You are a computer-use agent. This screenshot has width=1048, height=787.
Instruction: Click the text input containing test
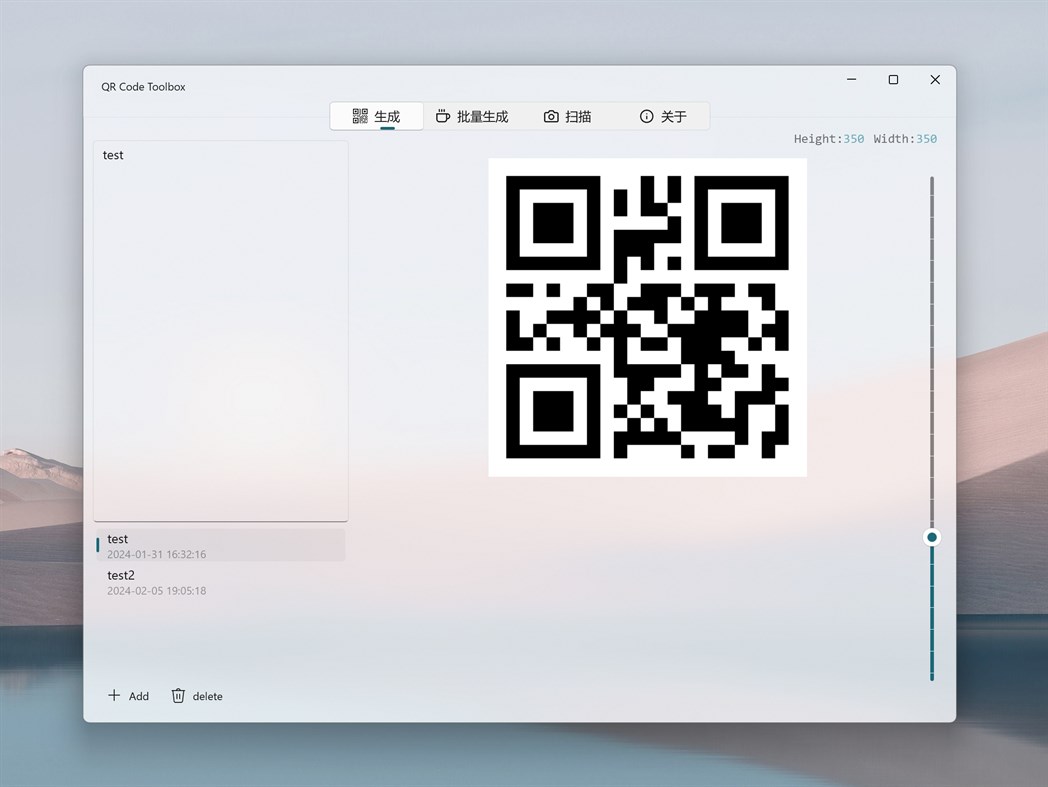pos(220,330)
